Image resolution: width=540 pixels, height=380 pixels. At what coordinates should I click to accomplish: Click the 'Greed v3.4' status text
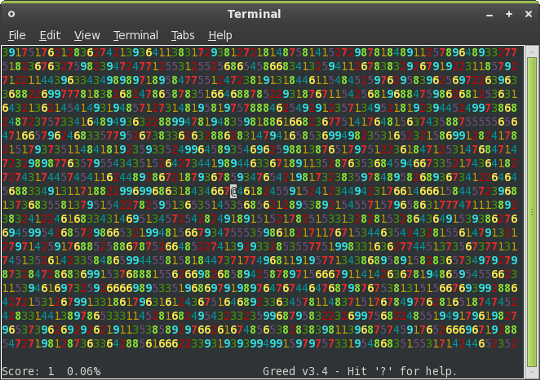click(x=295, y=371)
